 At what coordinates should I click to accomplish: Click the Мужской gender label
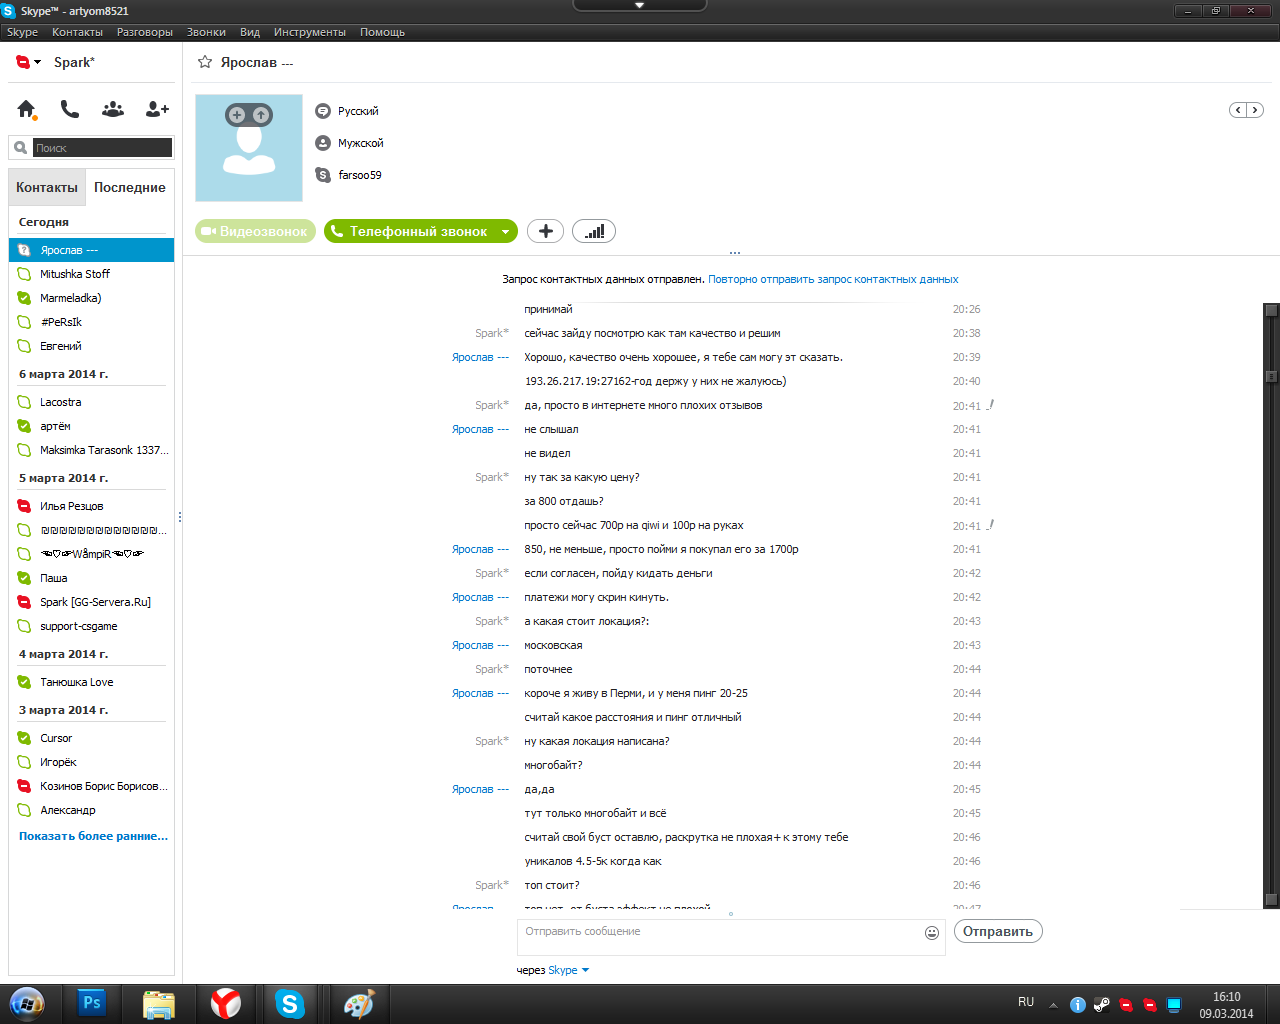(x=361, y=143)
